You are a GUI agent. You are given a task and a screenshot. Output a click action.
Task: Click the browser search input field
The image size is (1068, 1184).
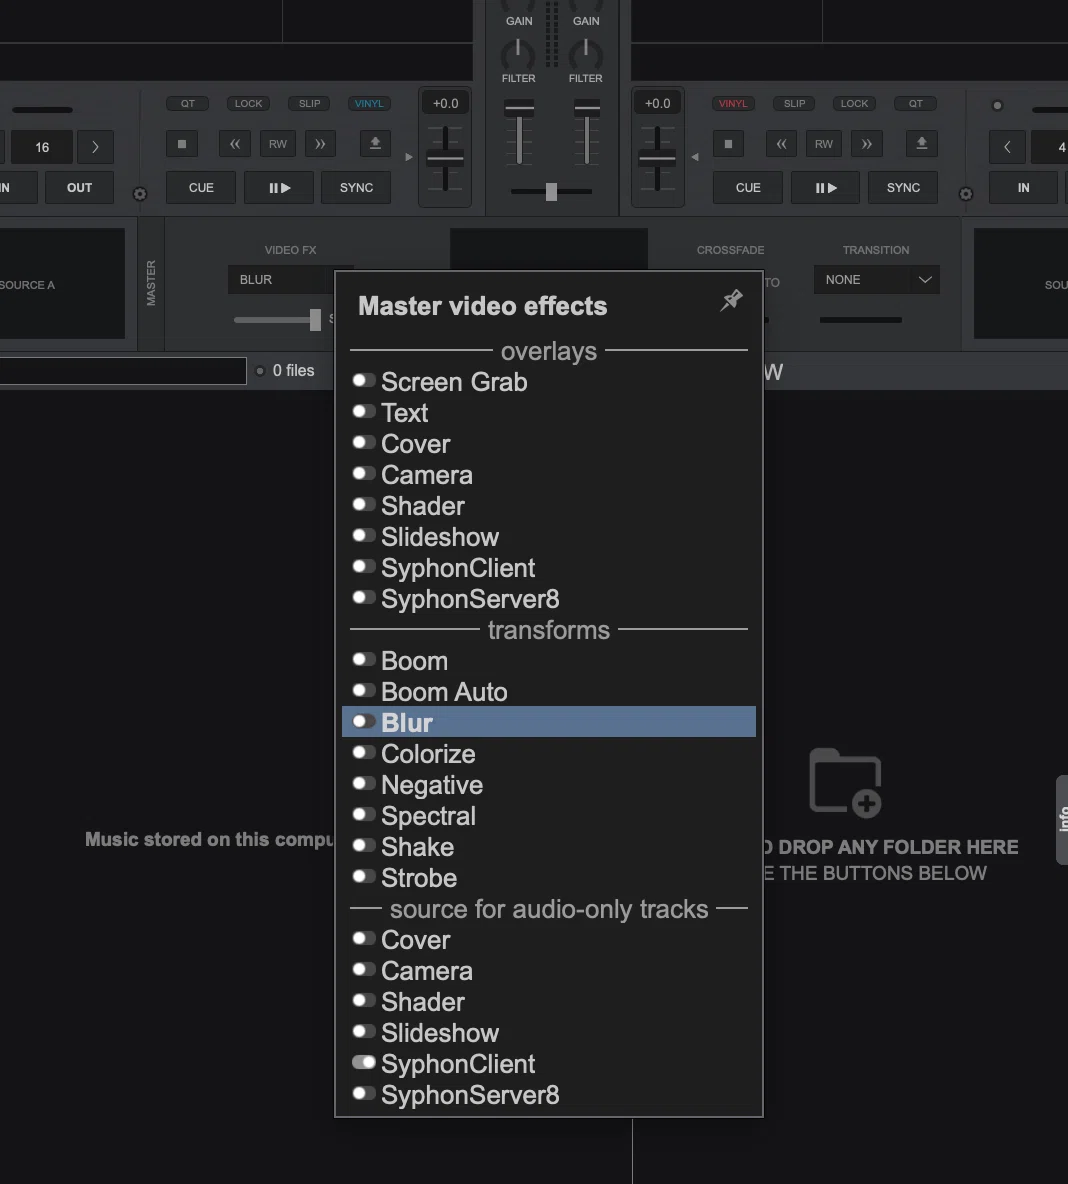click(x=123, y=371)
